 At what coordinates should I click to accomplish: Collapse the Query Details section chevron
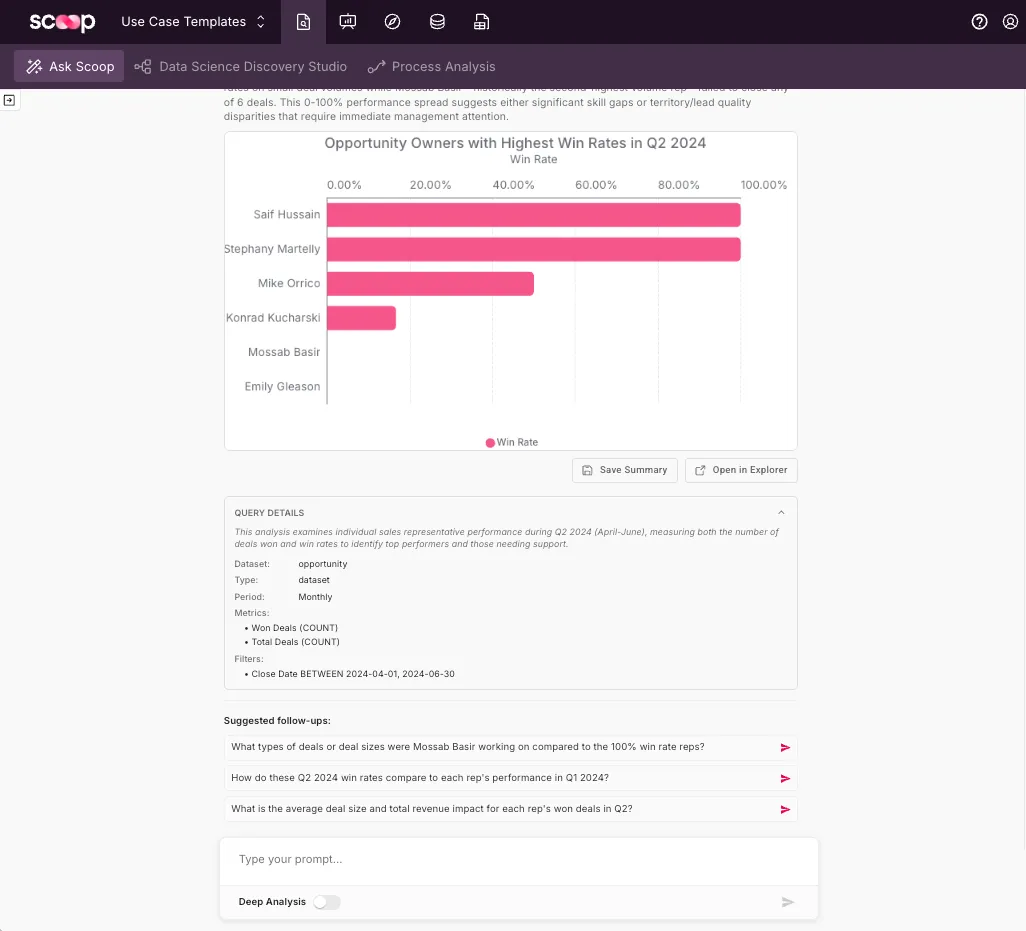(x=781, y=511)
